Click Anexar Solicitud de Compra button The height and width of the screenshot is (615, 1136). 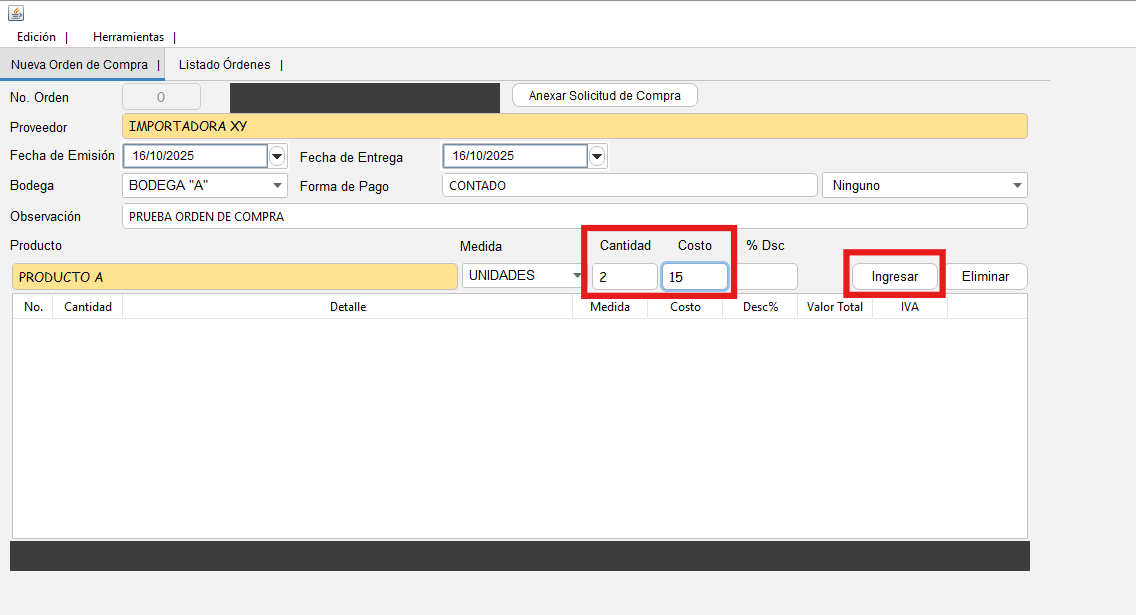click(604, 96)
